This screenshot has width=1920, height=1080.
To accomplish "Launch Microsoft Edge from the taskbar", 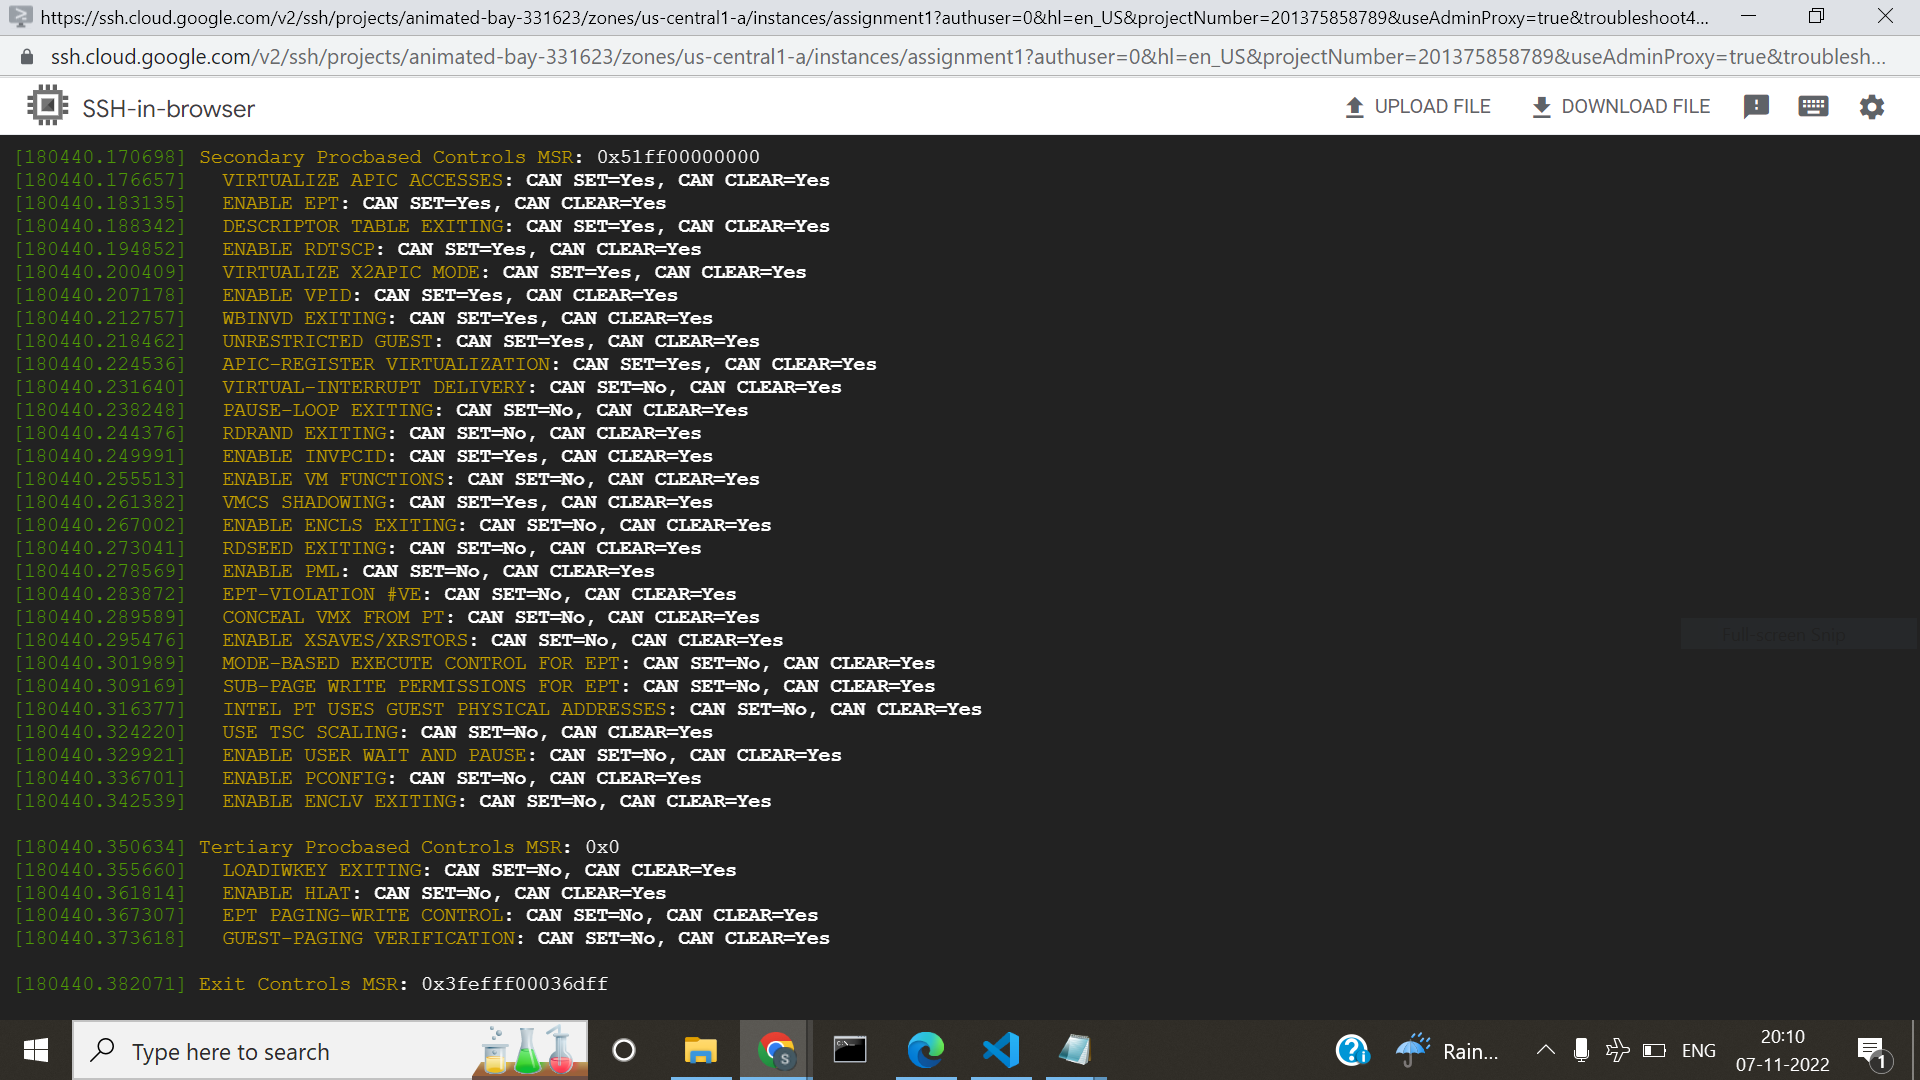I will [x=927, y=1050].
